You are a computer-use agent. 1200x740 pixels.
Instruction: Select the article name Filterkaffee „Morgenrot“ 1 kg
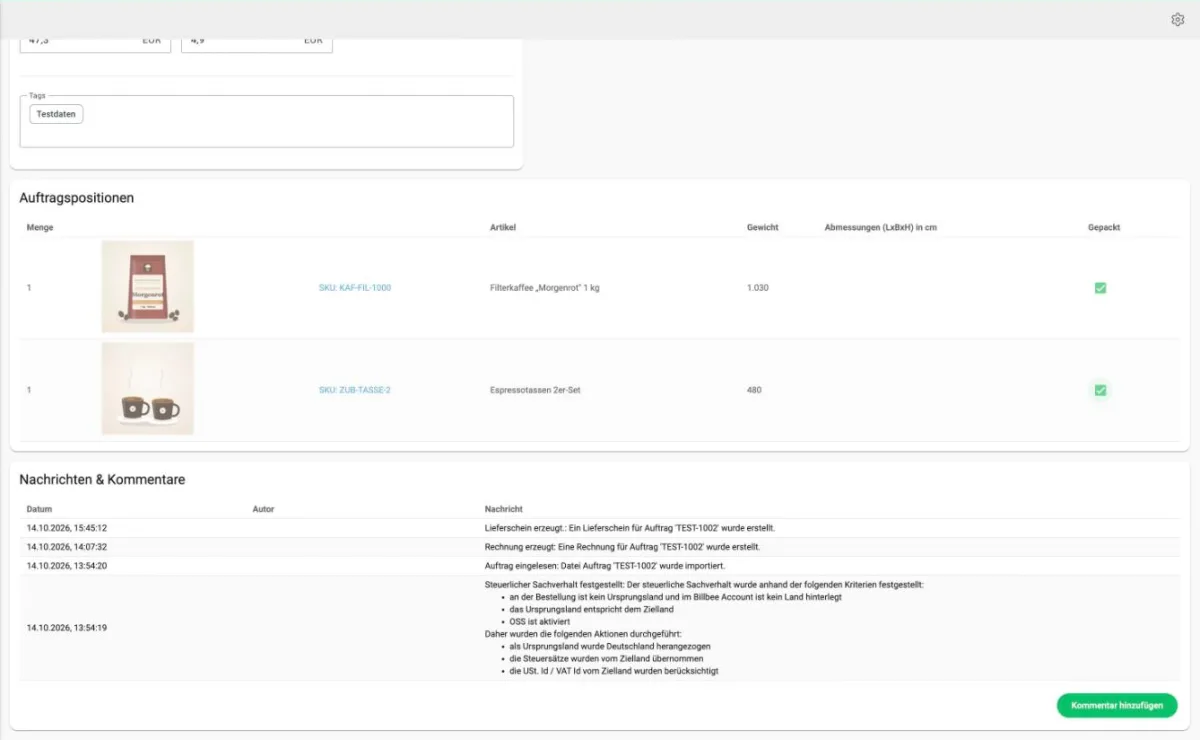point(544,288)
